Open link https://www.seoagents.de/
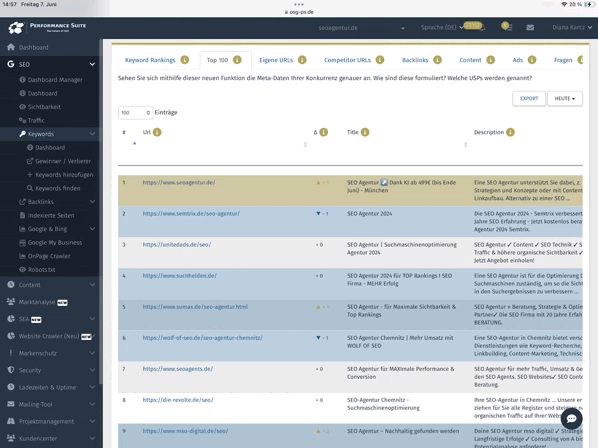Screen dimensions: 598x448 pos(178,369)
